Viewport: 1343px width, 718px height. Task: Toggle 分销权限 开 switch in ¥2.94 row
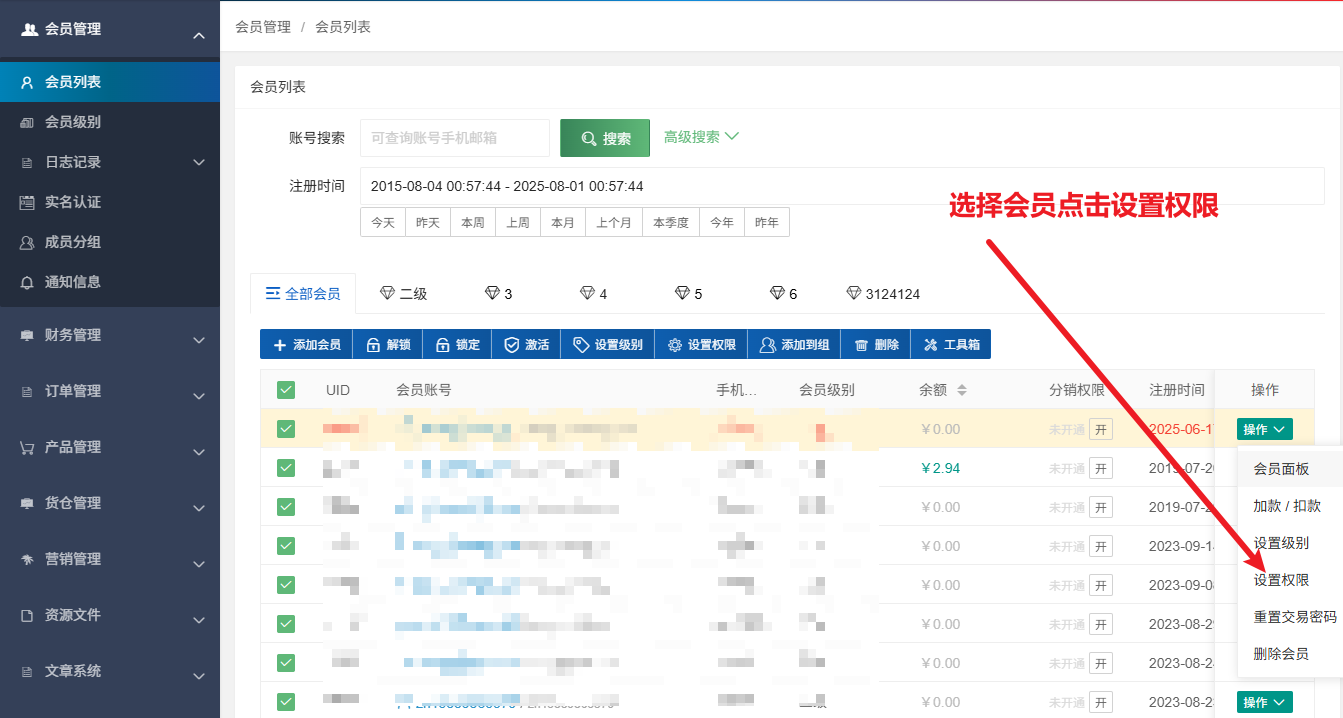[1100, 468]
